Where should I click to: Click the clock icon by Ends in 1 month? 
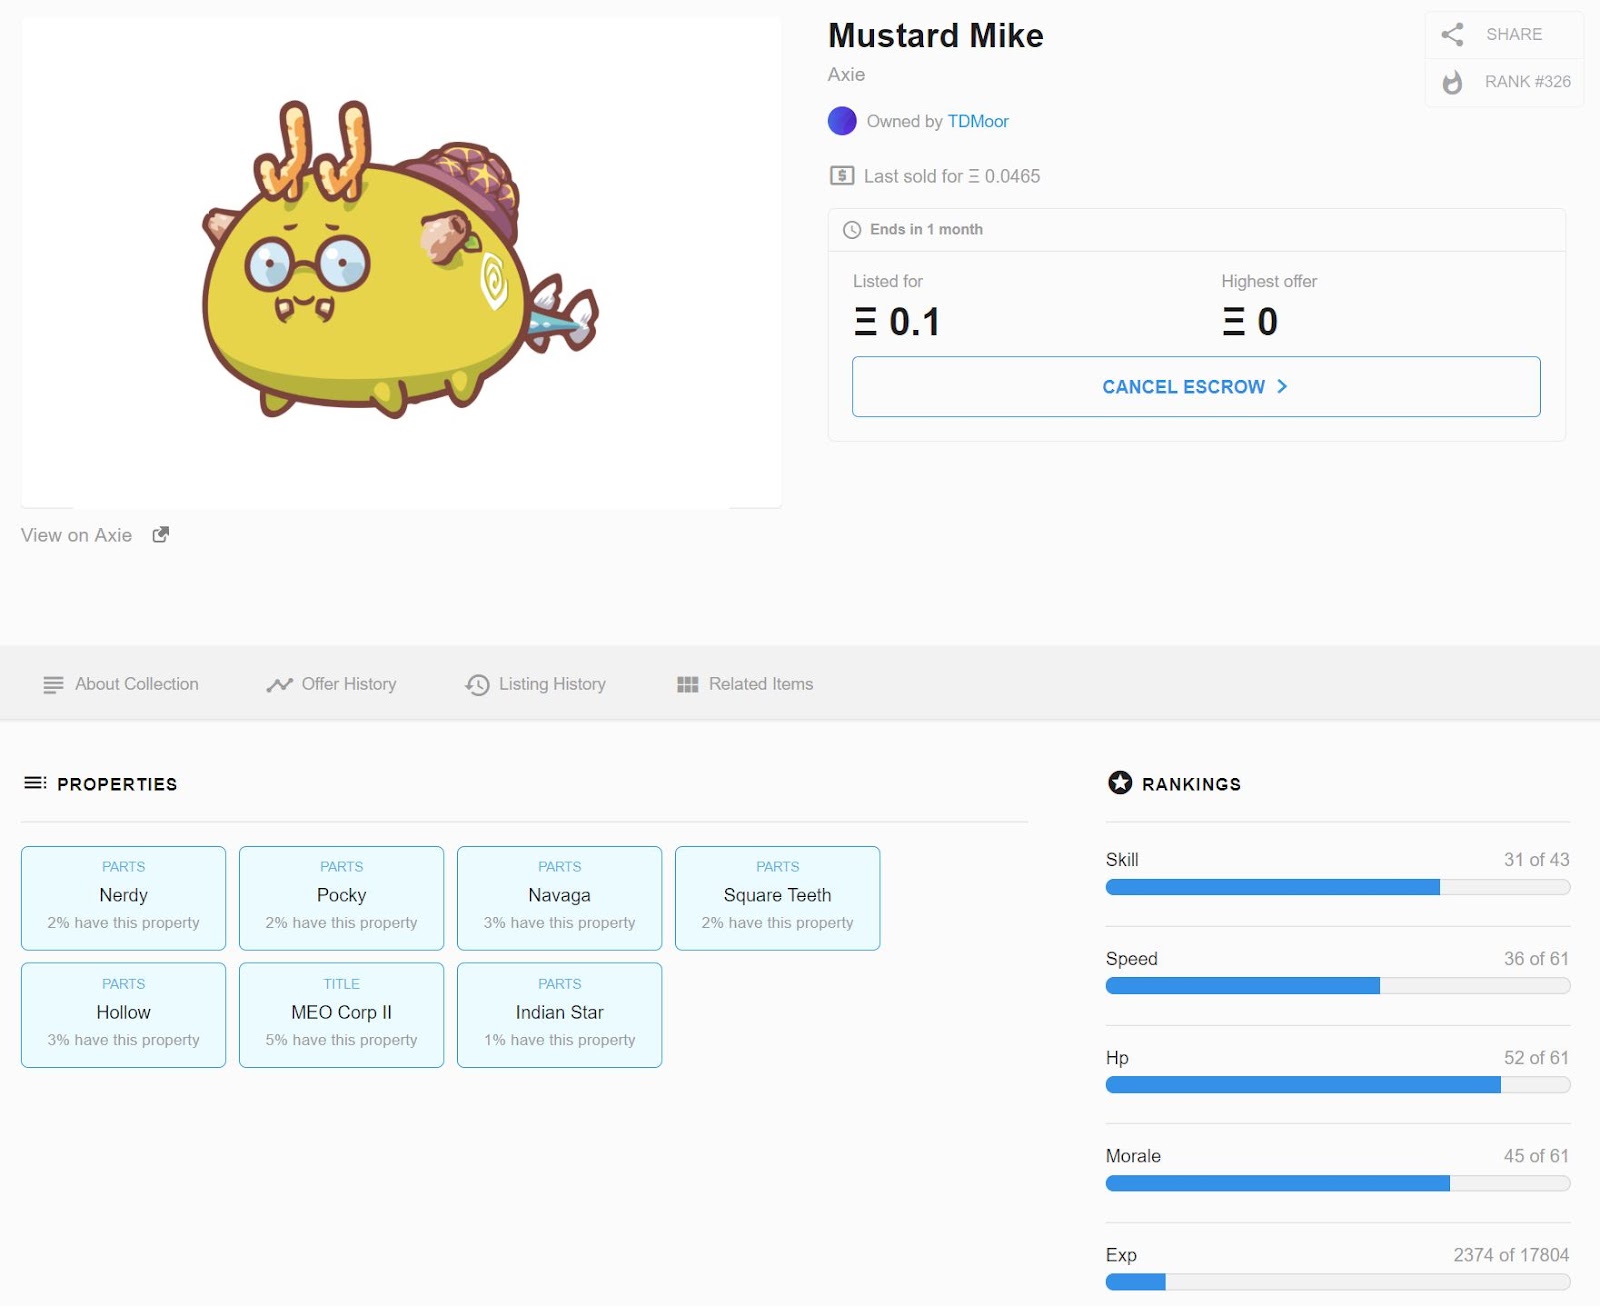(x=852, y=230)
